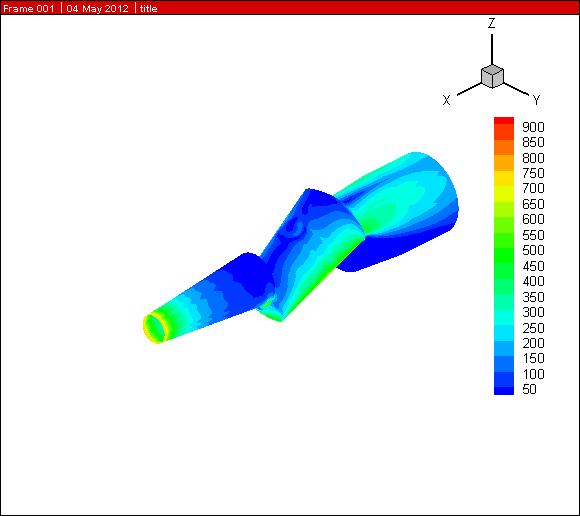
Task: Click the 'Frame 001' header text
Action: pyautogui.click(x=28, y=8)
